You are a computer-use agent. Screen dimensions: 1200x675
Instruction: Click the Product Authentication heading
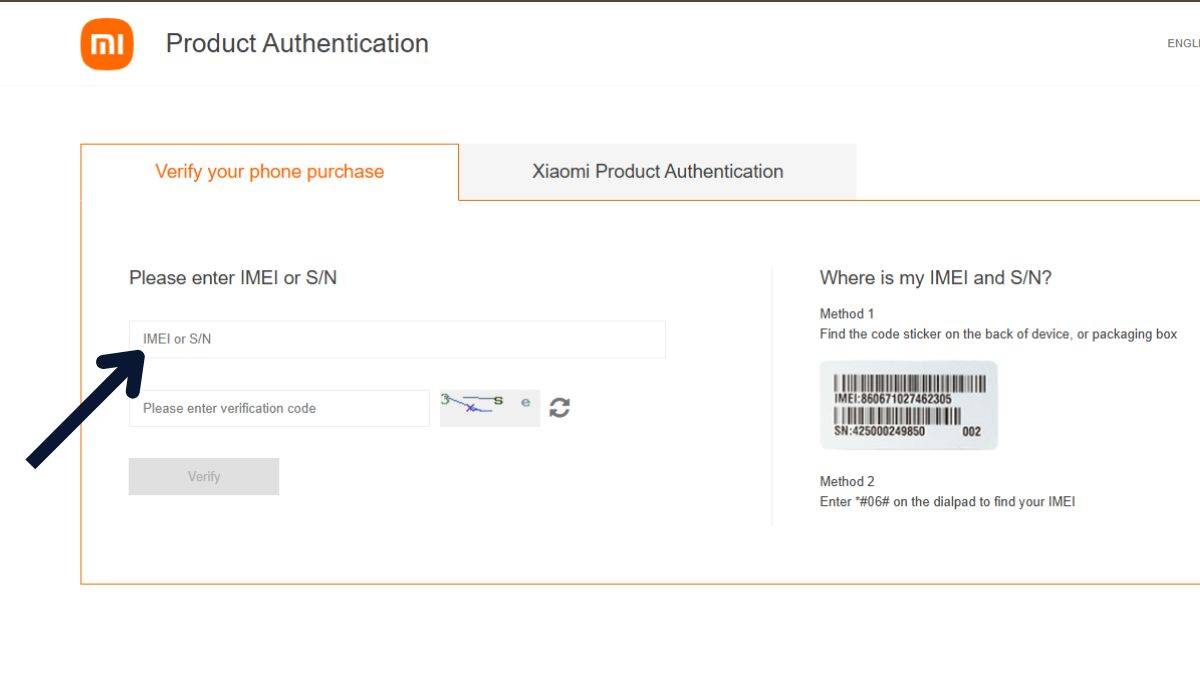coord(298,43)
